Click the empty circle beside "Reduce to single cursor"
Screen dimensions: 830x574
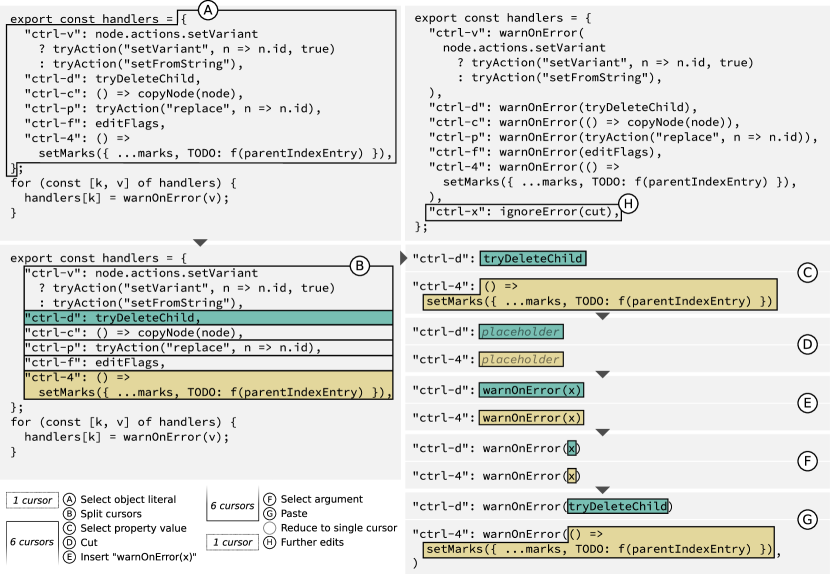click(x=269, y=528)
